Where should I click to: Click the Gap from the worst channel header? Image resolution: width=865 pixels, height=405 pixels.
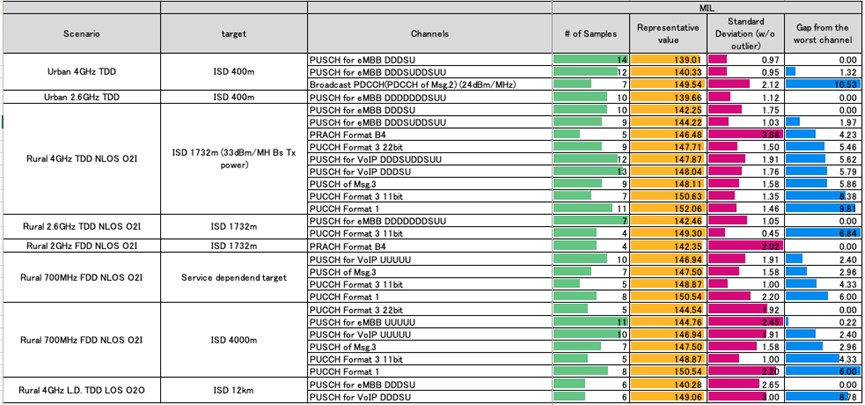(822, 33)
